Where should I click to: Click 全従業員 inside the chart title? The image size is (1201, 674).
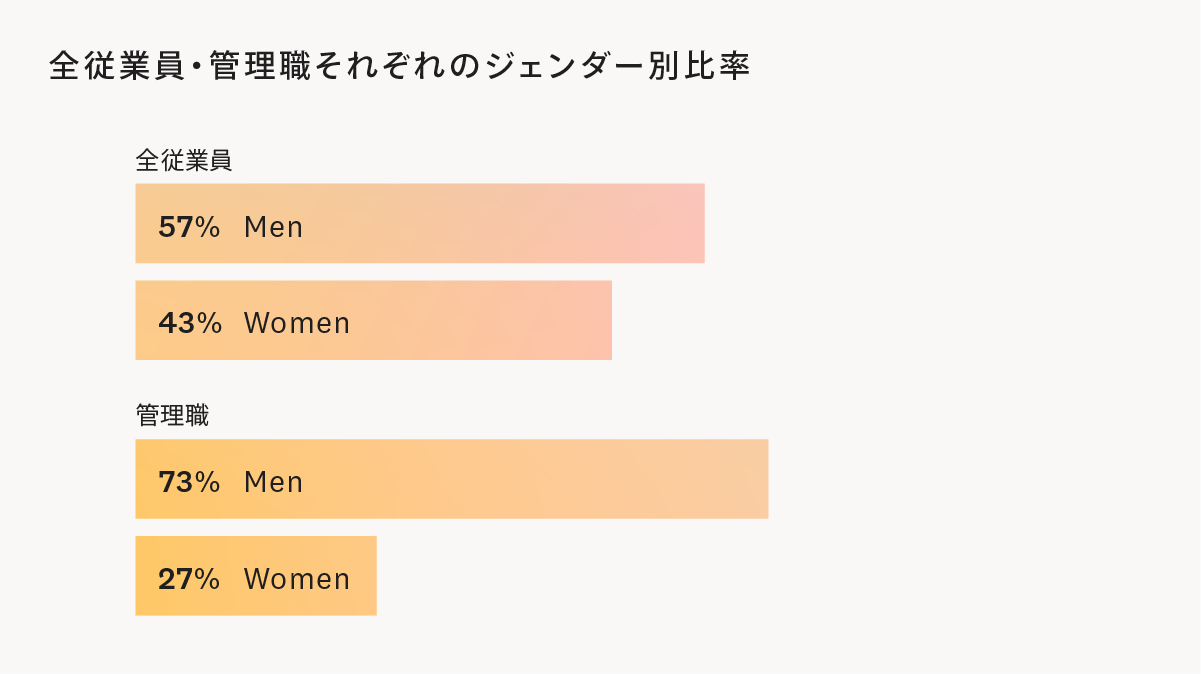tap(116, 67)
